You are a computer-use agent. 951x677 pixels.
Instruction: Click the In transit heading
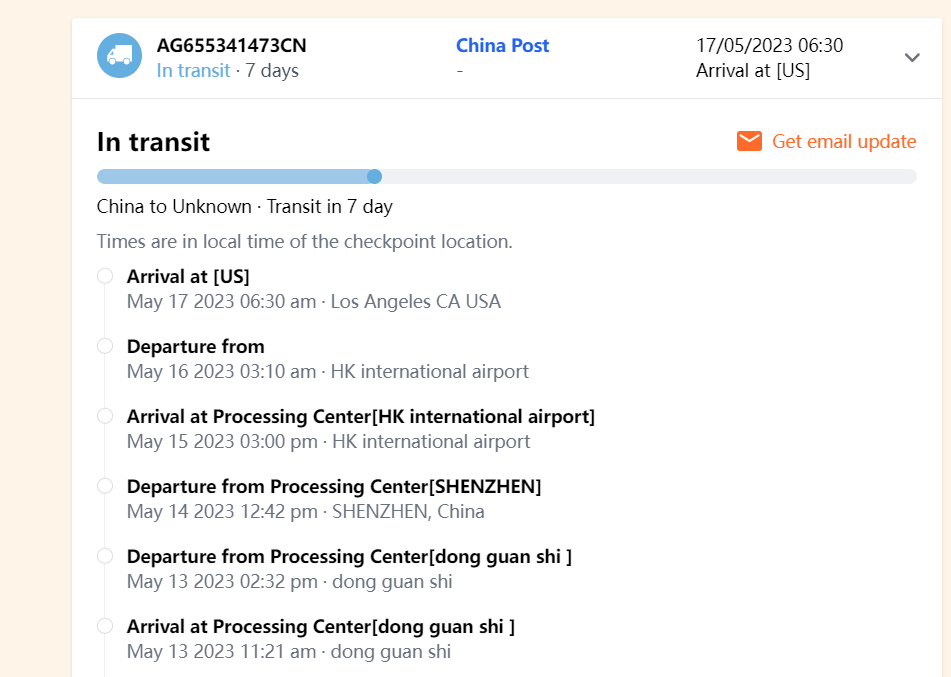pos(153,141)
